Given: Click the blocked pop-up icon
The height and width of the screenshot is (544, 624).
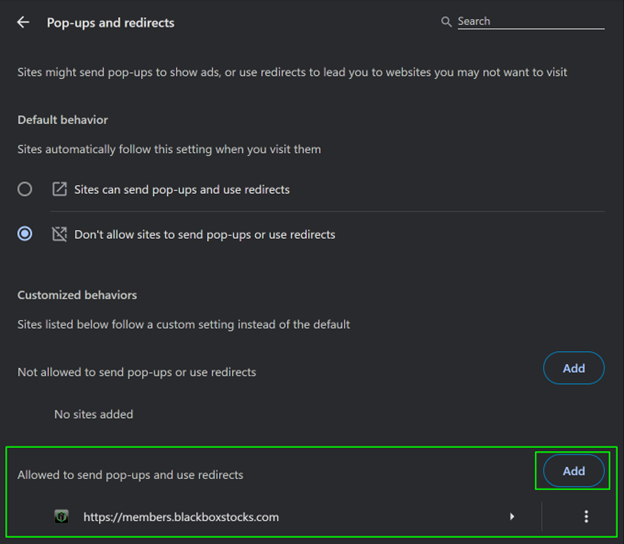Looking at the screenshot, I should pyautogui.click(x=59, y=234).
